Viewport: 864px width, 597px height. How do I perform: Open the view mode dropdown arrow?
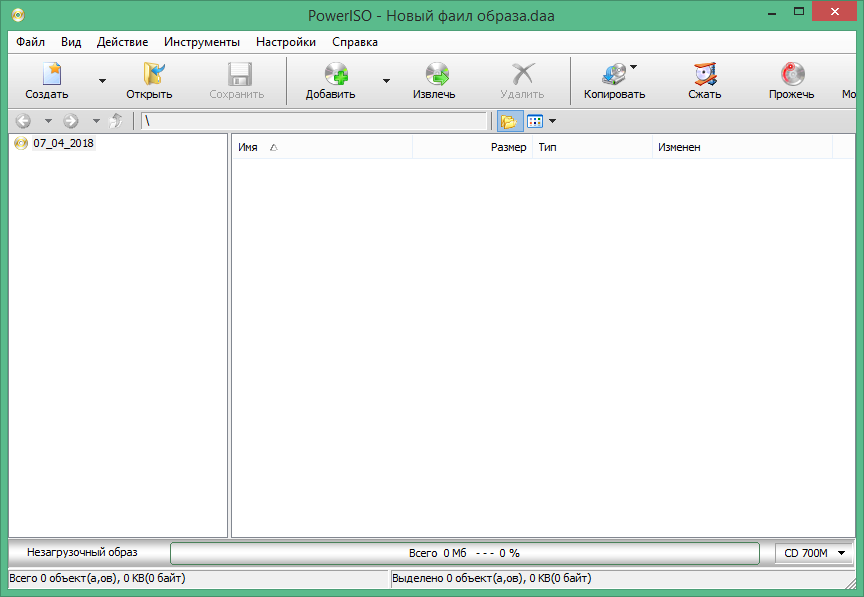pos(552,120)
